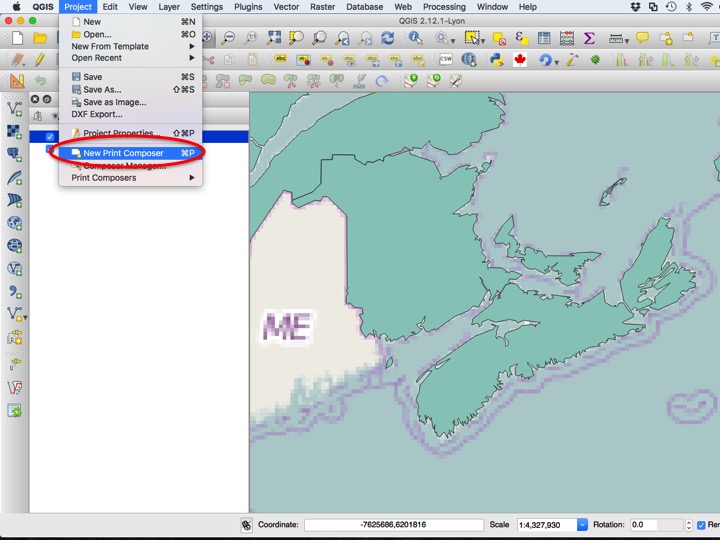Click Zoom to Native Resolution 1:1 icon
The image size is (720, 540).
pos(251,38)
